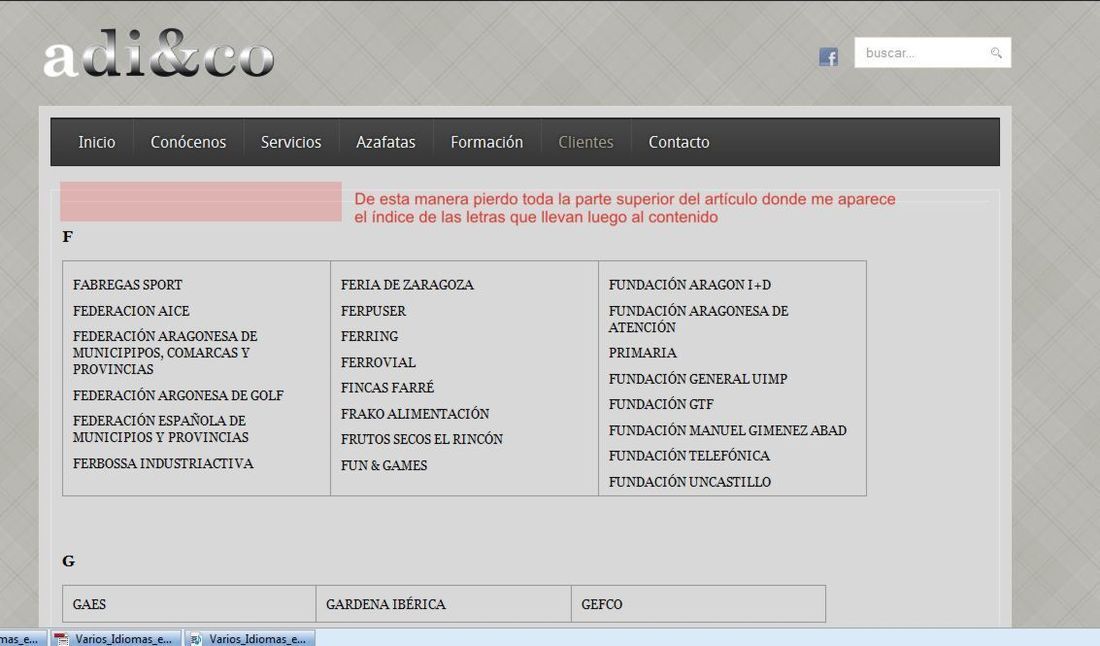The height and width of the screenshot is (646, 1100).
Task: Open the Facebook page icon
Action: tap(829, 57)
